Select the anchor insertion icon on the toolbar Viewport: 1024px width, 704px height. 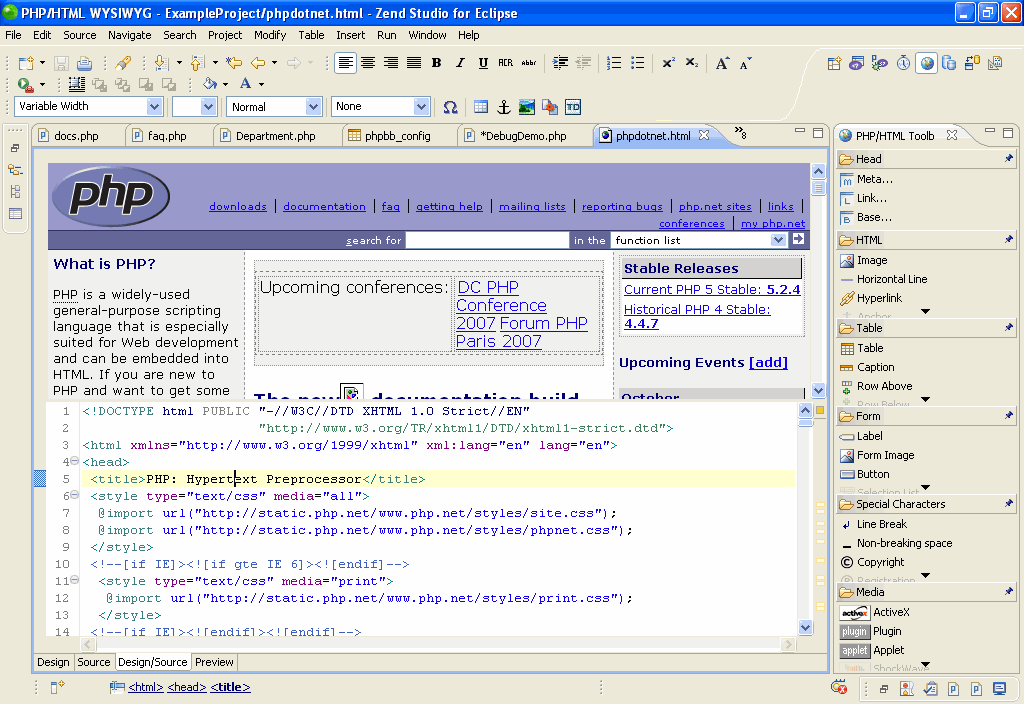503,106
